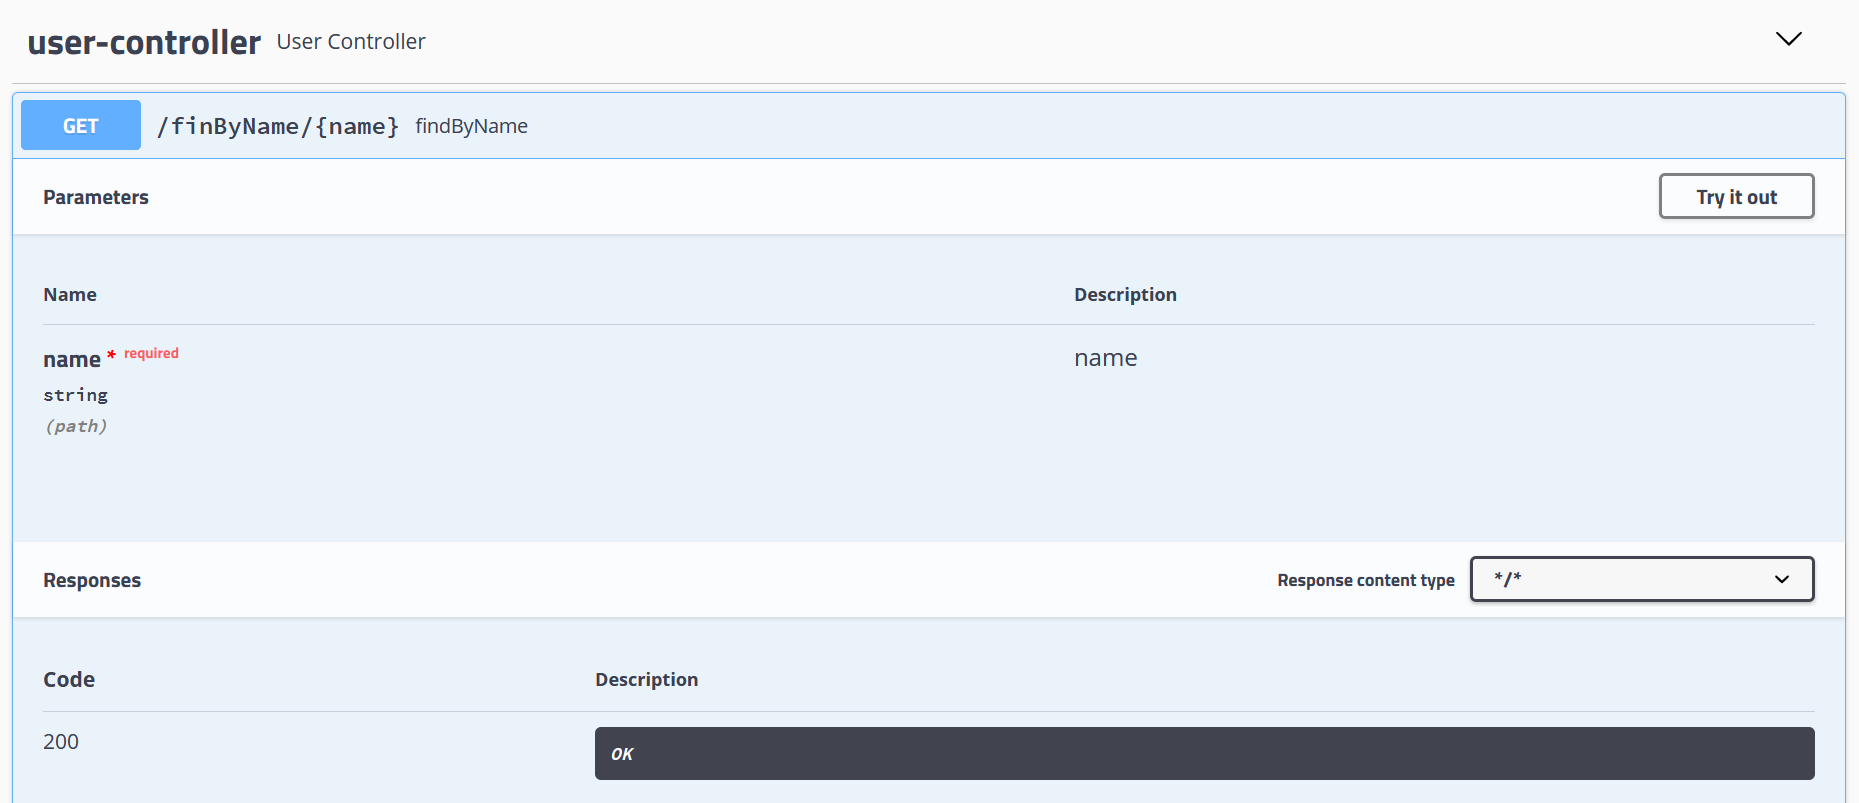
Task: Click the name description value
Action: point(1105,358)
